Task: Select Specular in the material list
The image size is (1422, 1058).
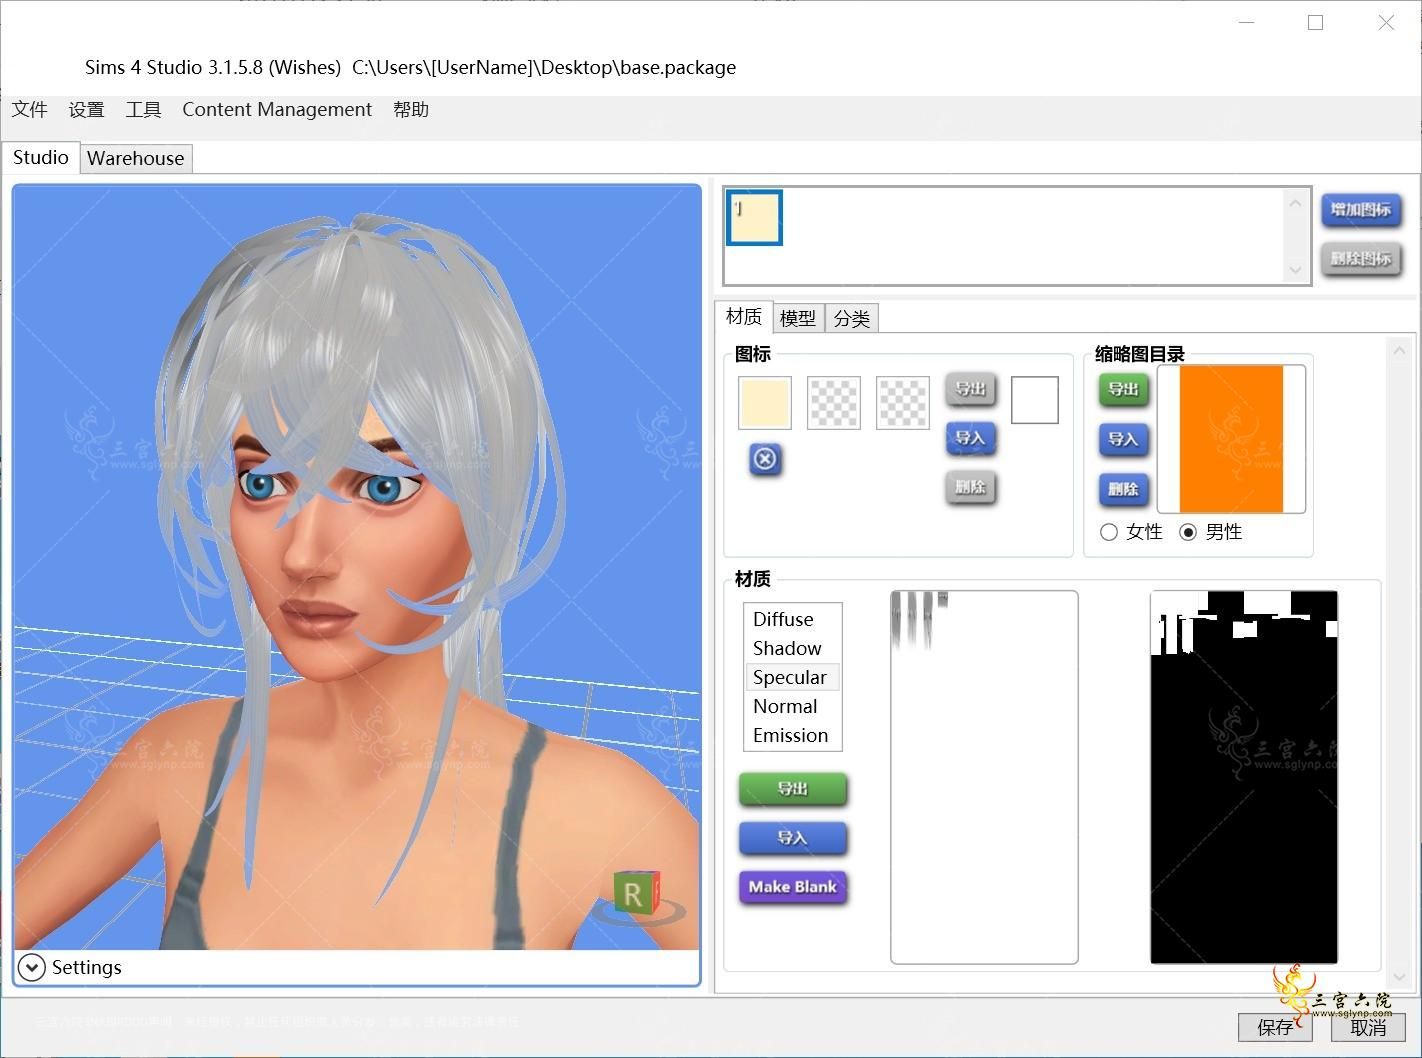Action: click(793, 677)
